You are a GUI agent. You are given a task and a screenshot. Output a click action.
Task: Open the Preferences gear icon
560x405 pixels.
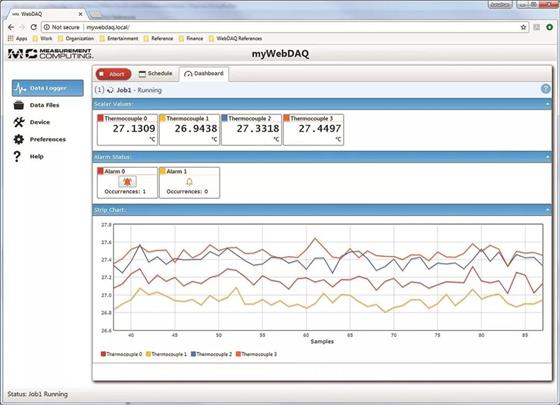[19, 139]
